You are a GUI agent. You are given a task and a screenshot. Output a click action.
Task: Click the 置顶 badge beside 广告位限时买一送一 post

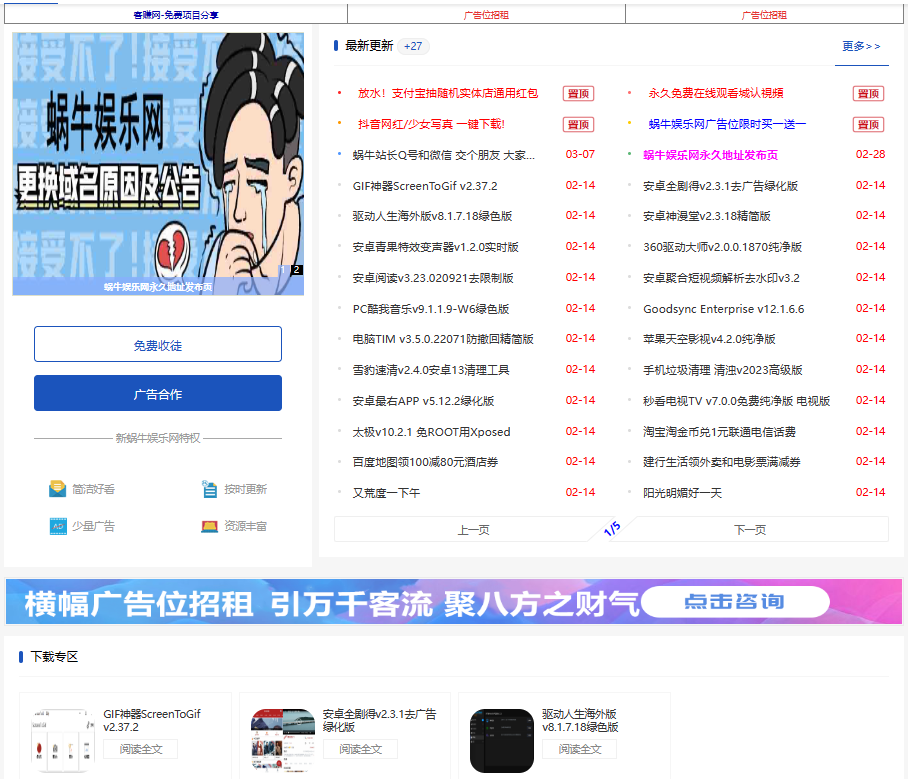pyautogui.click(x=868, y=124)
